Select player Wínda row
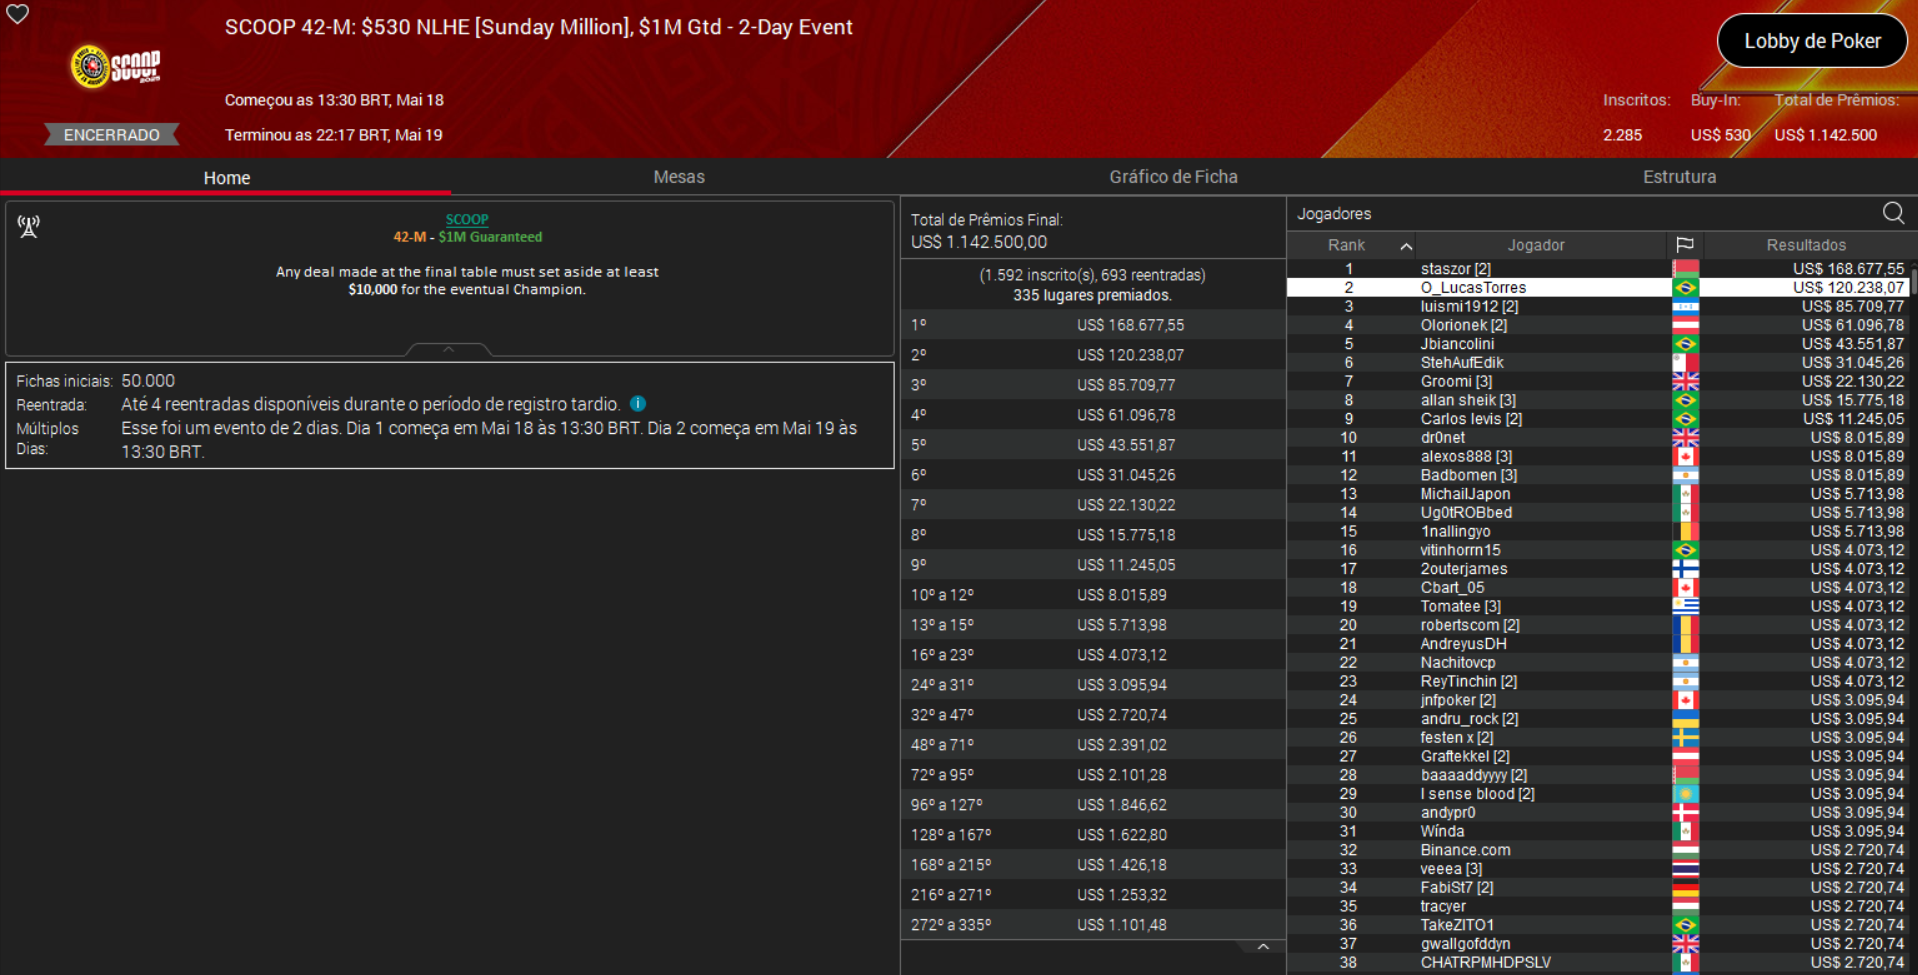 pos(1598,831)
